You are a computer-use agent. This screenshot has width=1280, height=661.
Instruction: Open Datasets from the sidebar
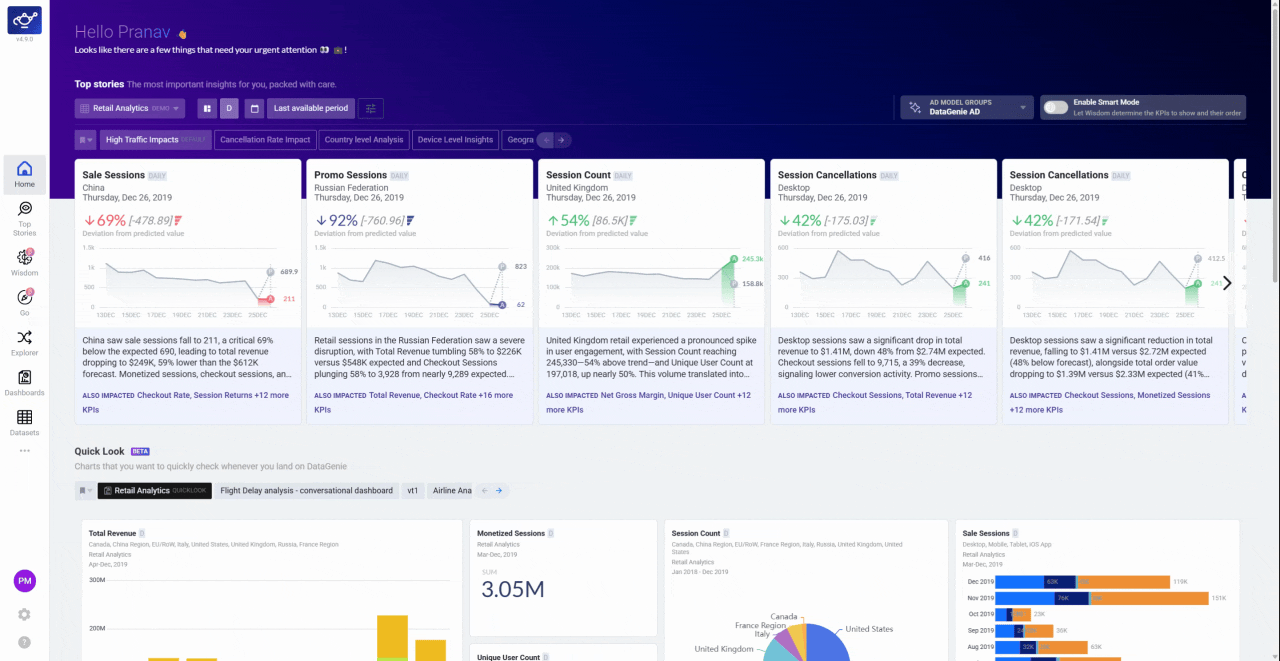[24, 423]
